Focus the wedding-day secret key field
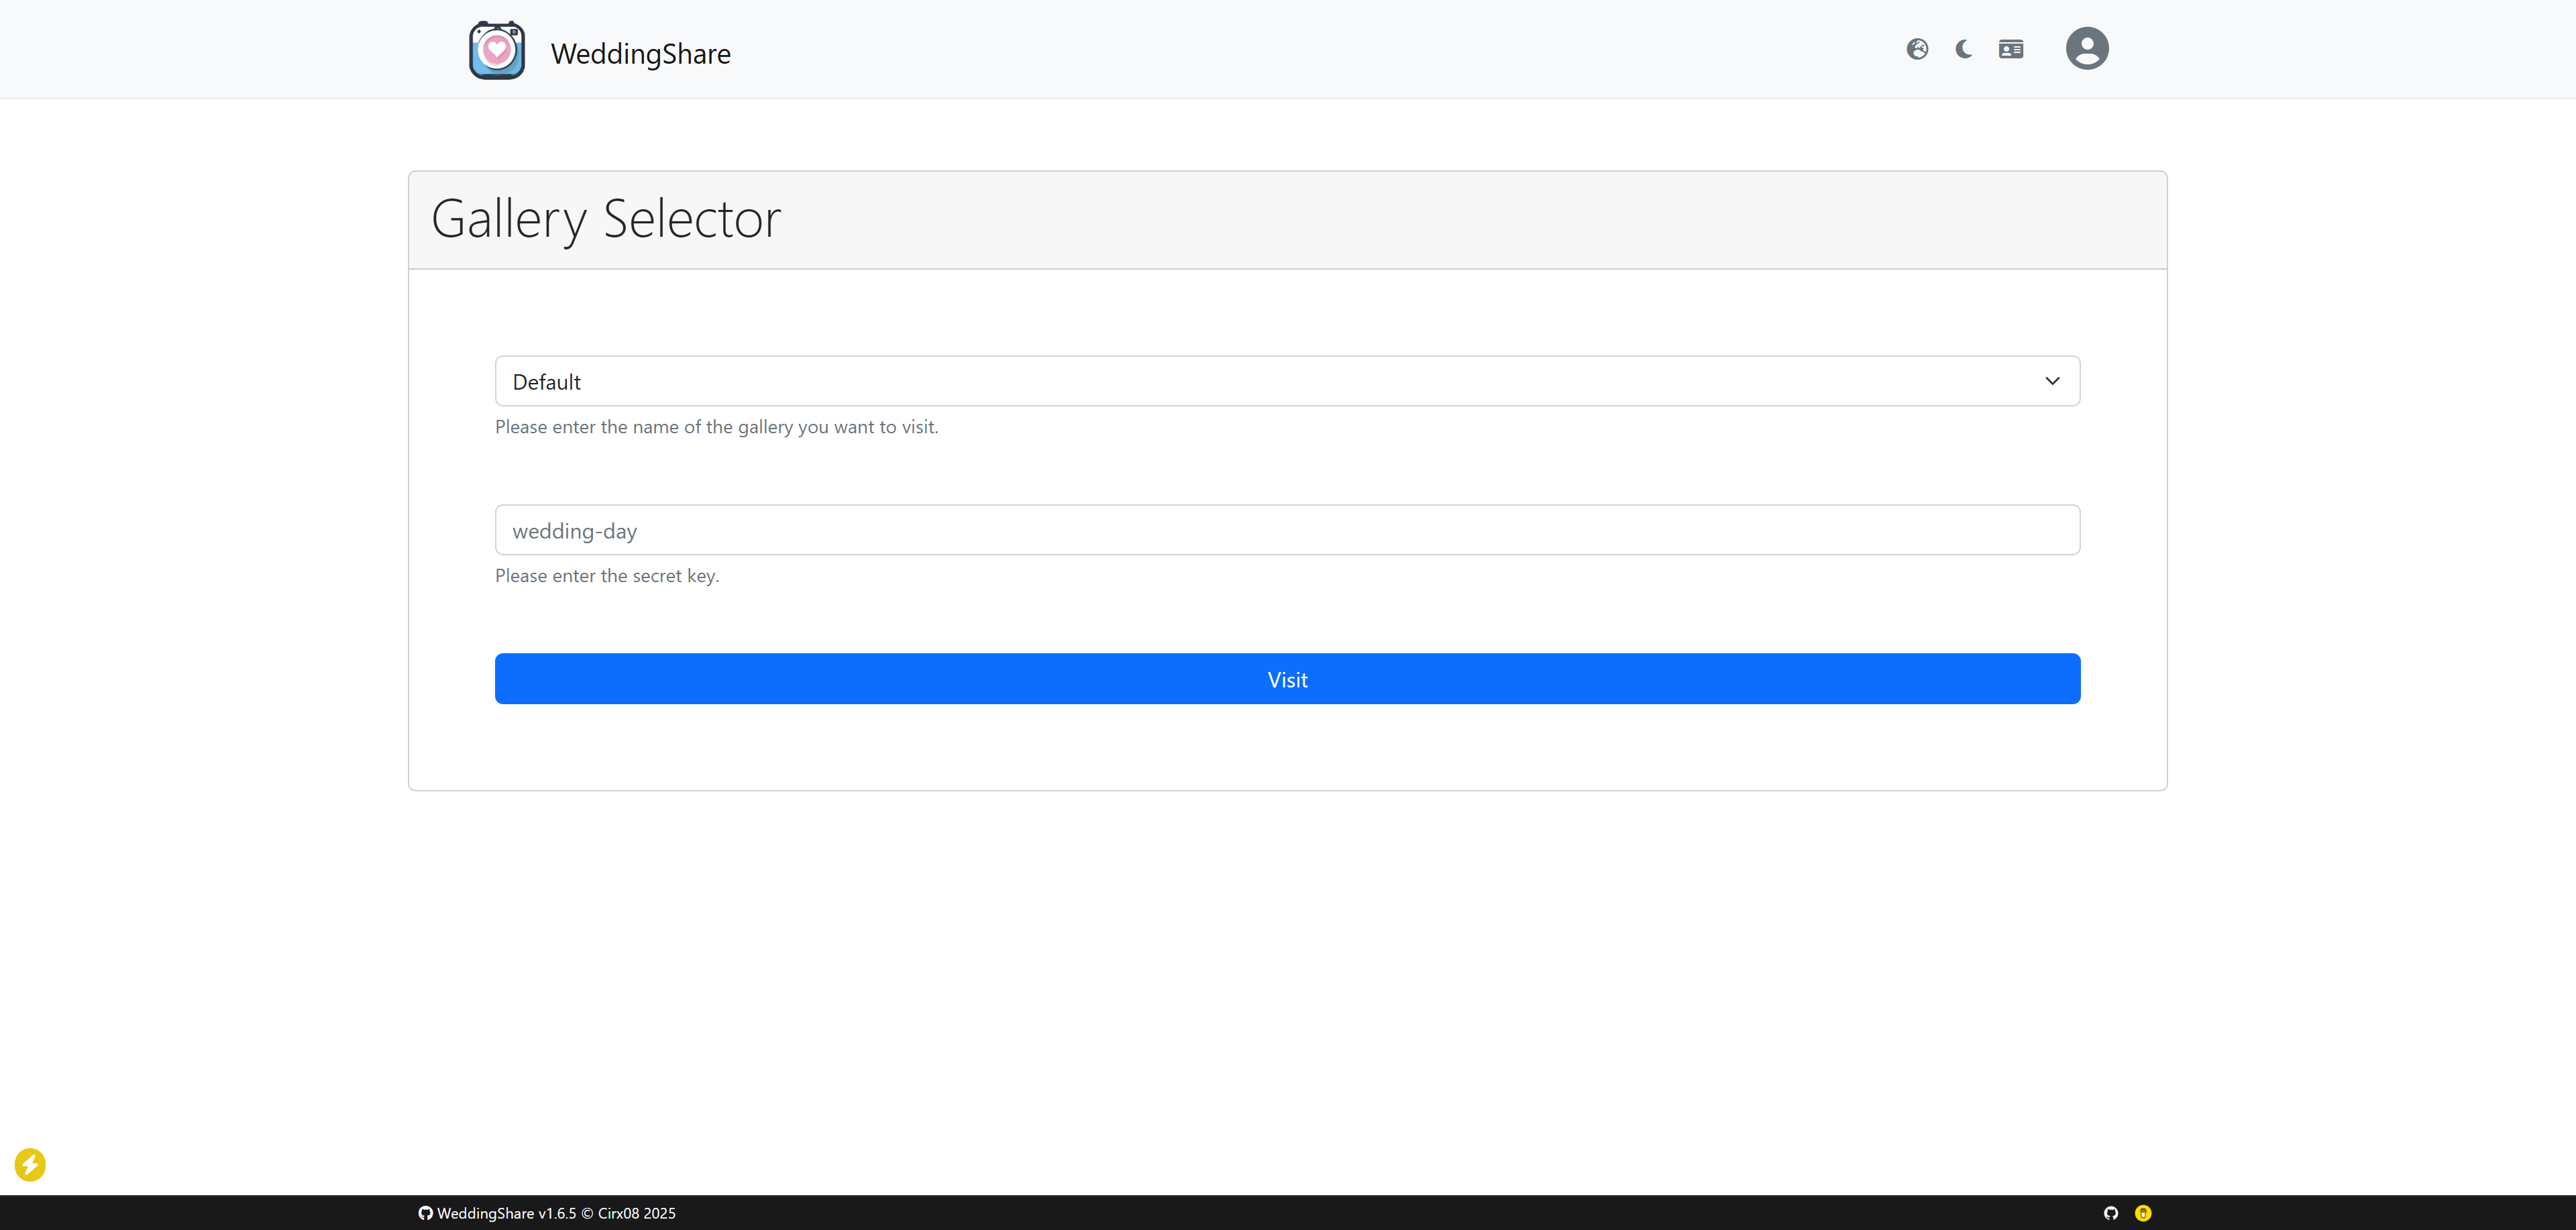The width and height of the screenshot is (2576, 1230). (x=1287, y=530)
